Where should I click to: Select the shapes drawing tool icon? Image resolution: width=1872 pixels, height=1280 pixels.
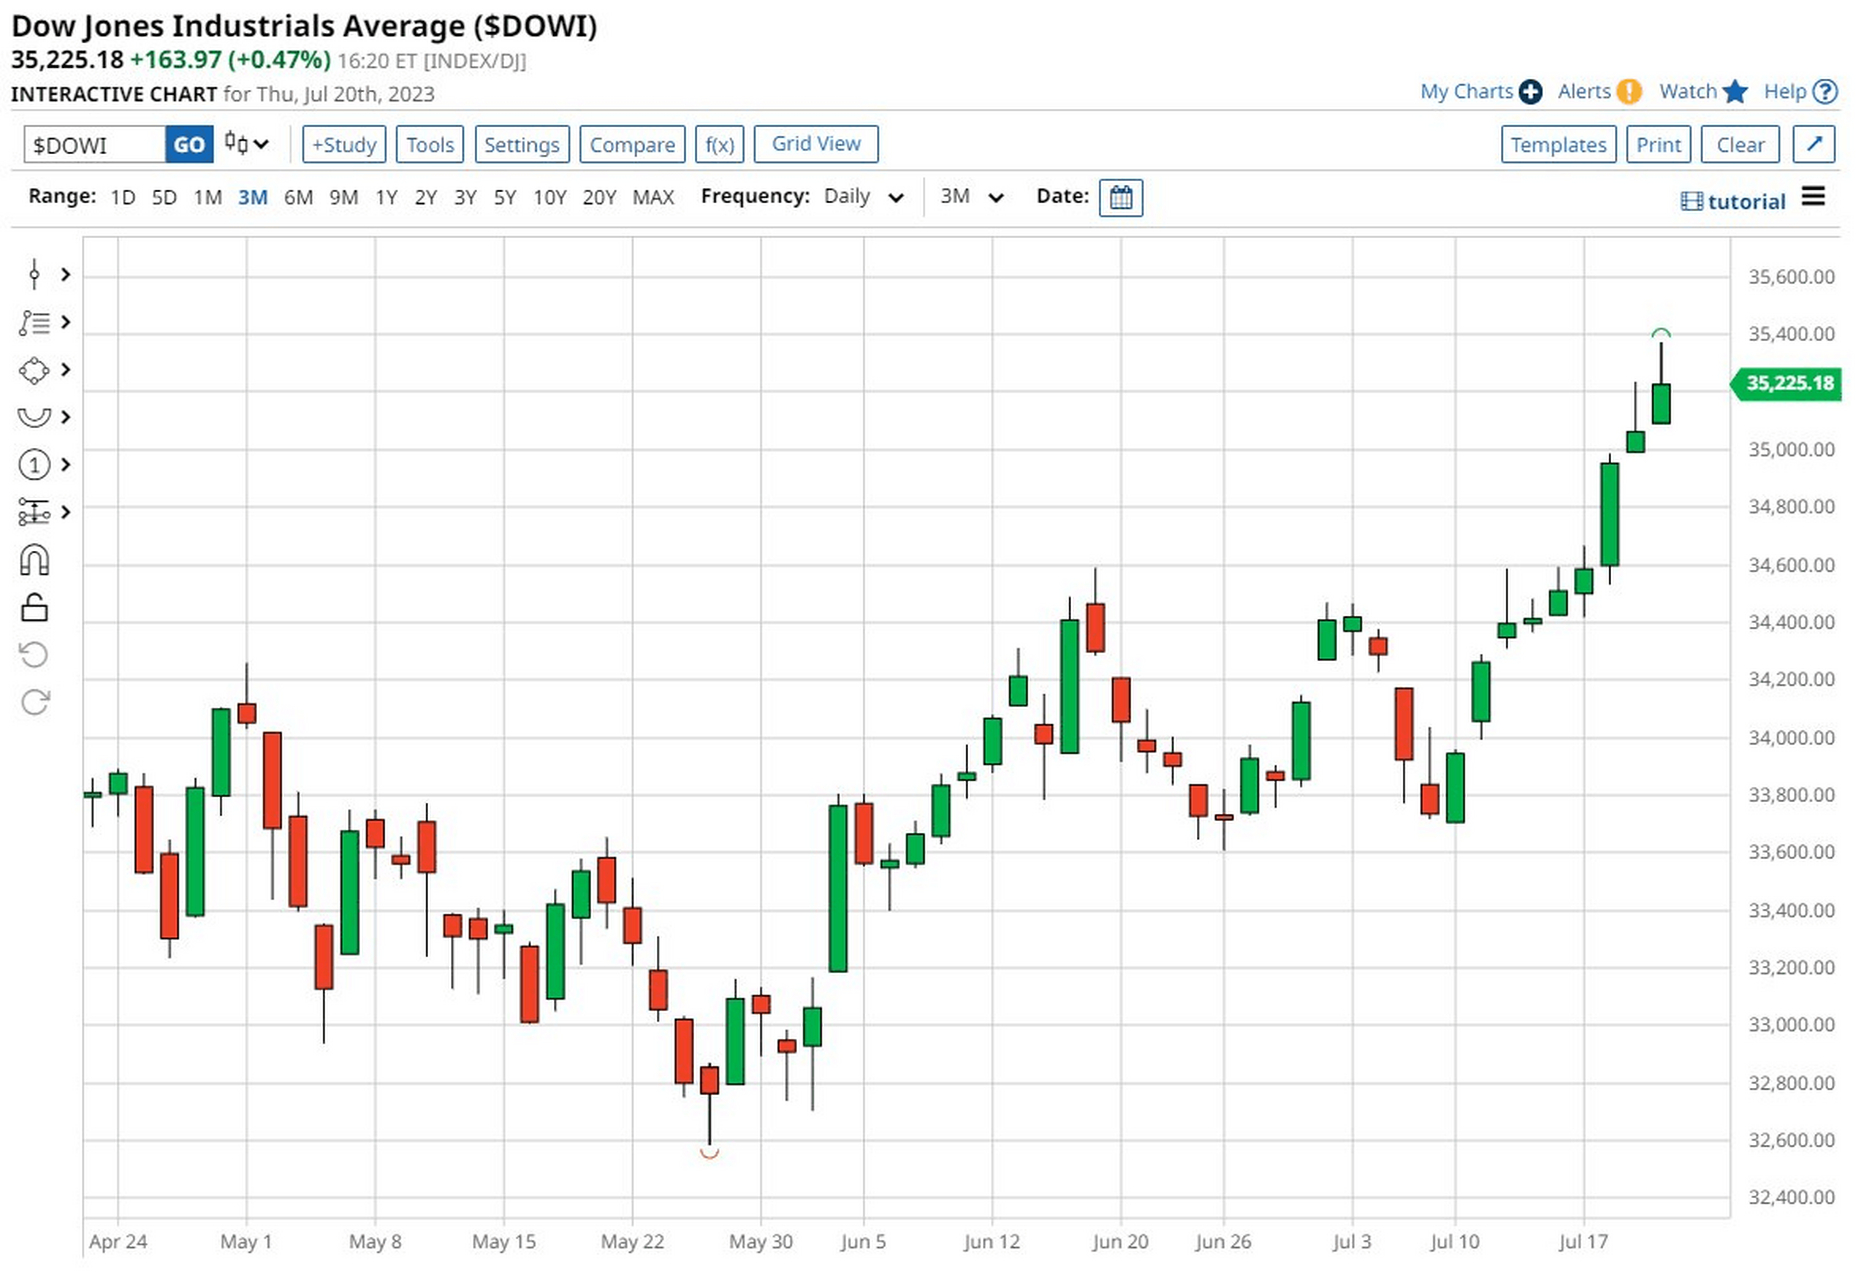[x=34, y=370]
